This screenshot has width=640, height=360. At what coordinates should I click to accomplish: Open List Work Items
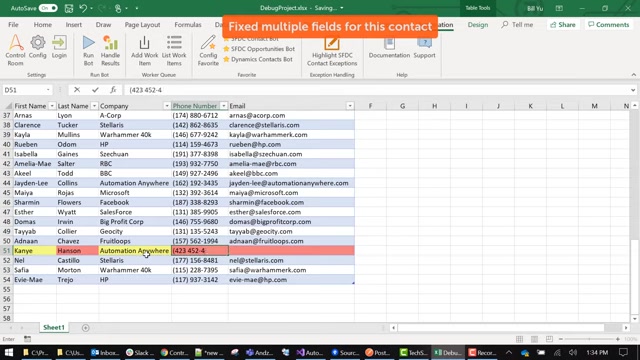(x=174, y=50)
